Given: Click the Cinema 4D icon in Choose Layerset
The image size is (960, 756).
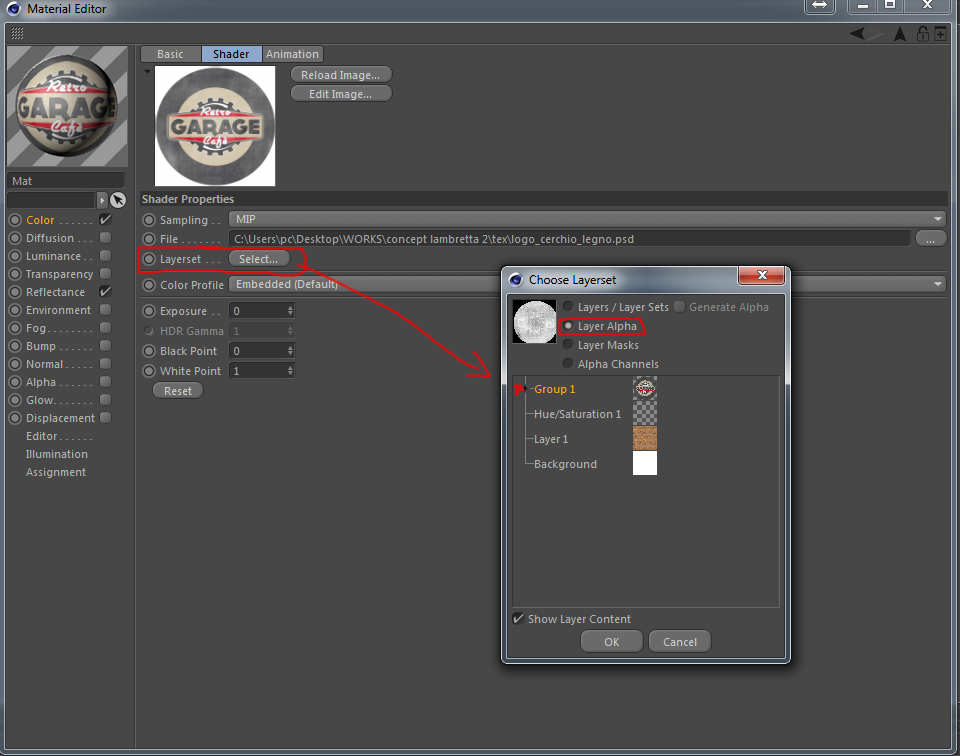Looking at the screenshot, I should 516,280.
